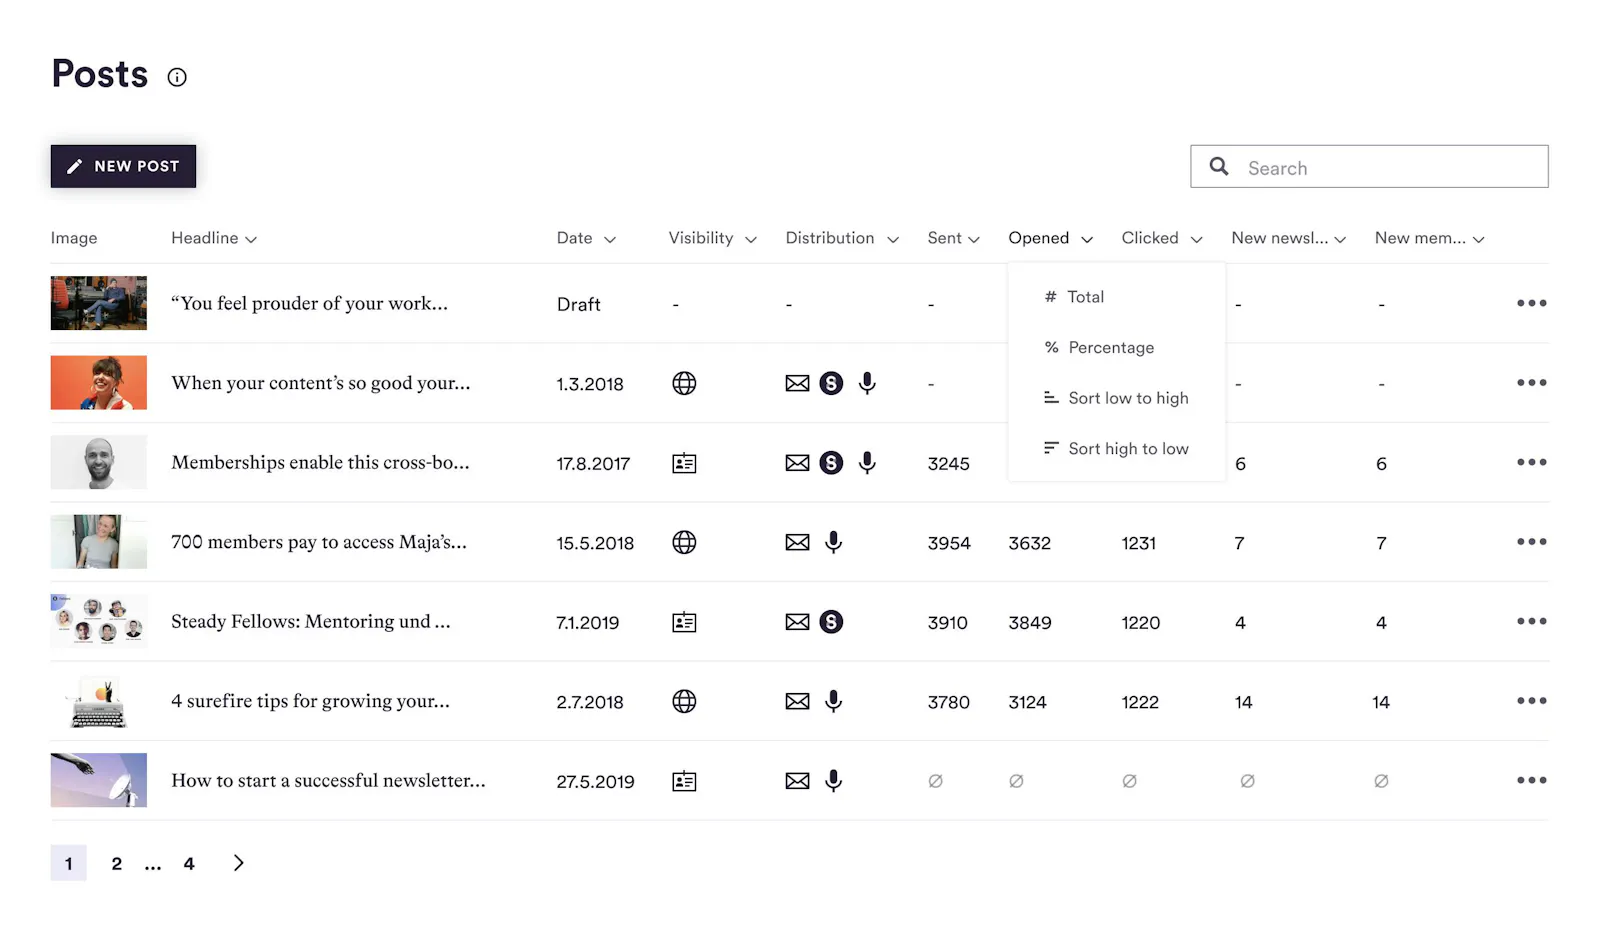Click the Steady S icon on 17.8.2017 row
This screenshot has height=929, width=1600.
click(x=831, y=463)
